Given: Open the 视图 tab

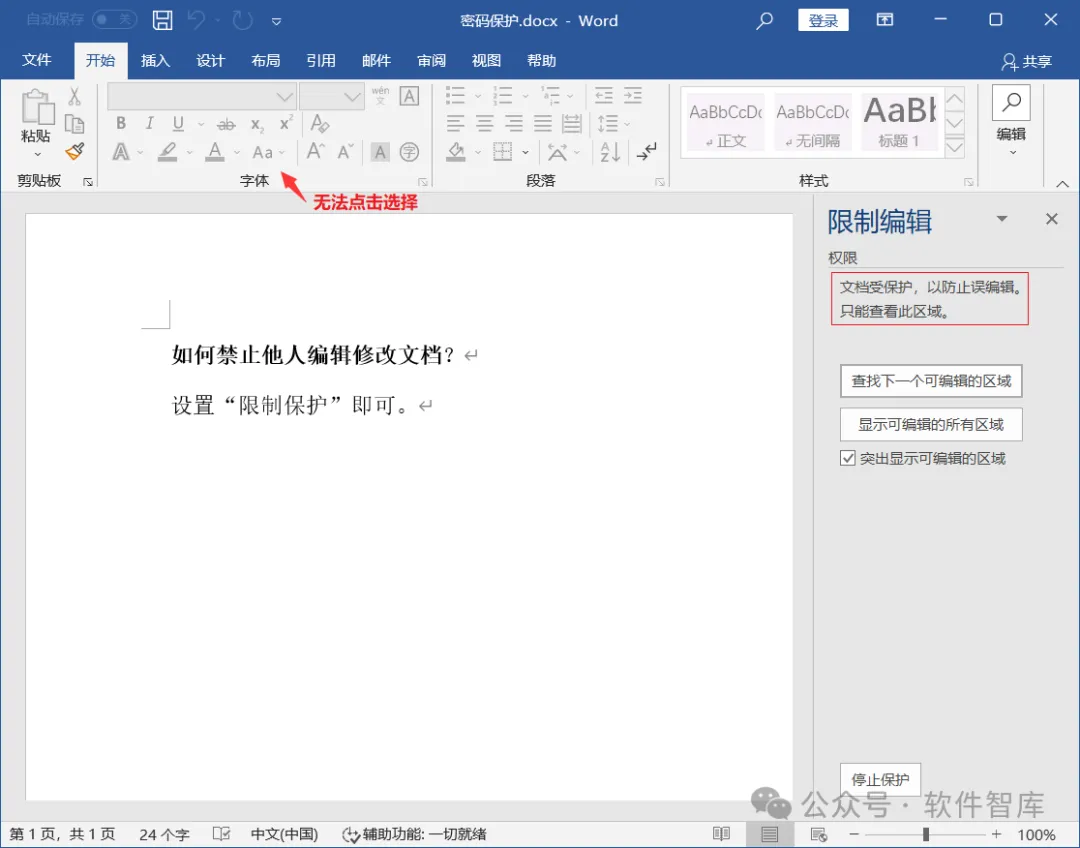Looking at the screenshot, I should [x=486, y=61].
